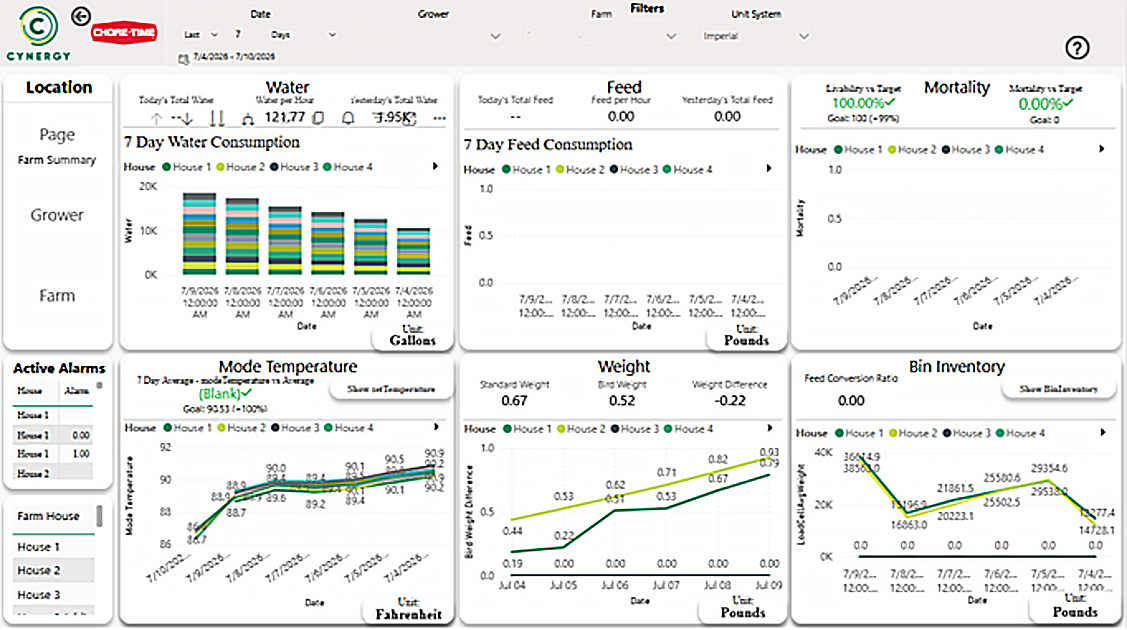Click the Standard Weight value 0.67
1127x630 pixels.
(x=514, y=401)
